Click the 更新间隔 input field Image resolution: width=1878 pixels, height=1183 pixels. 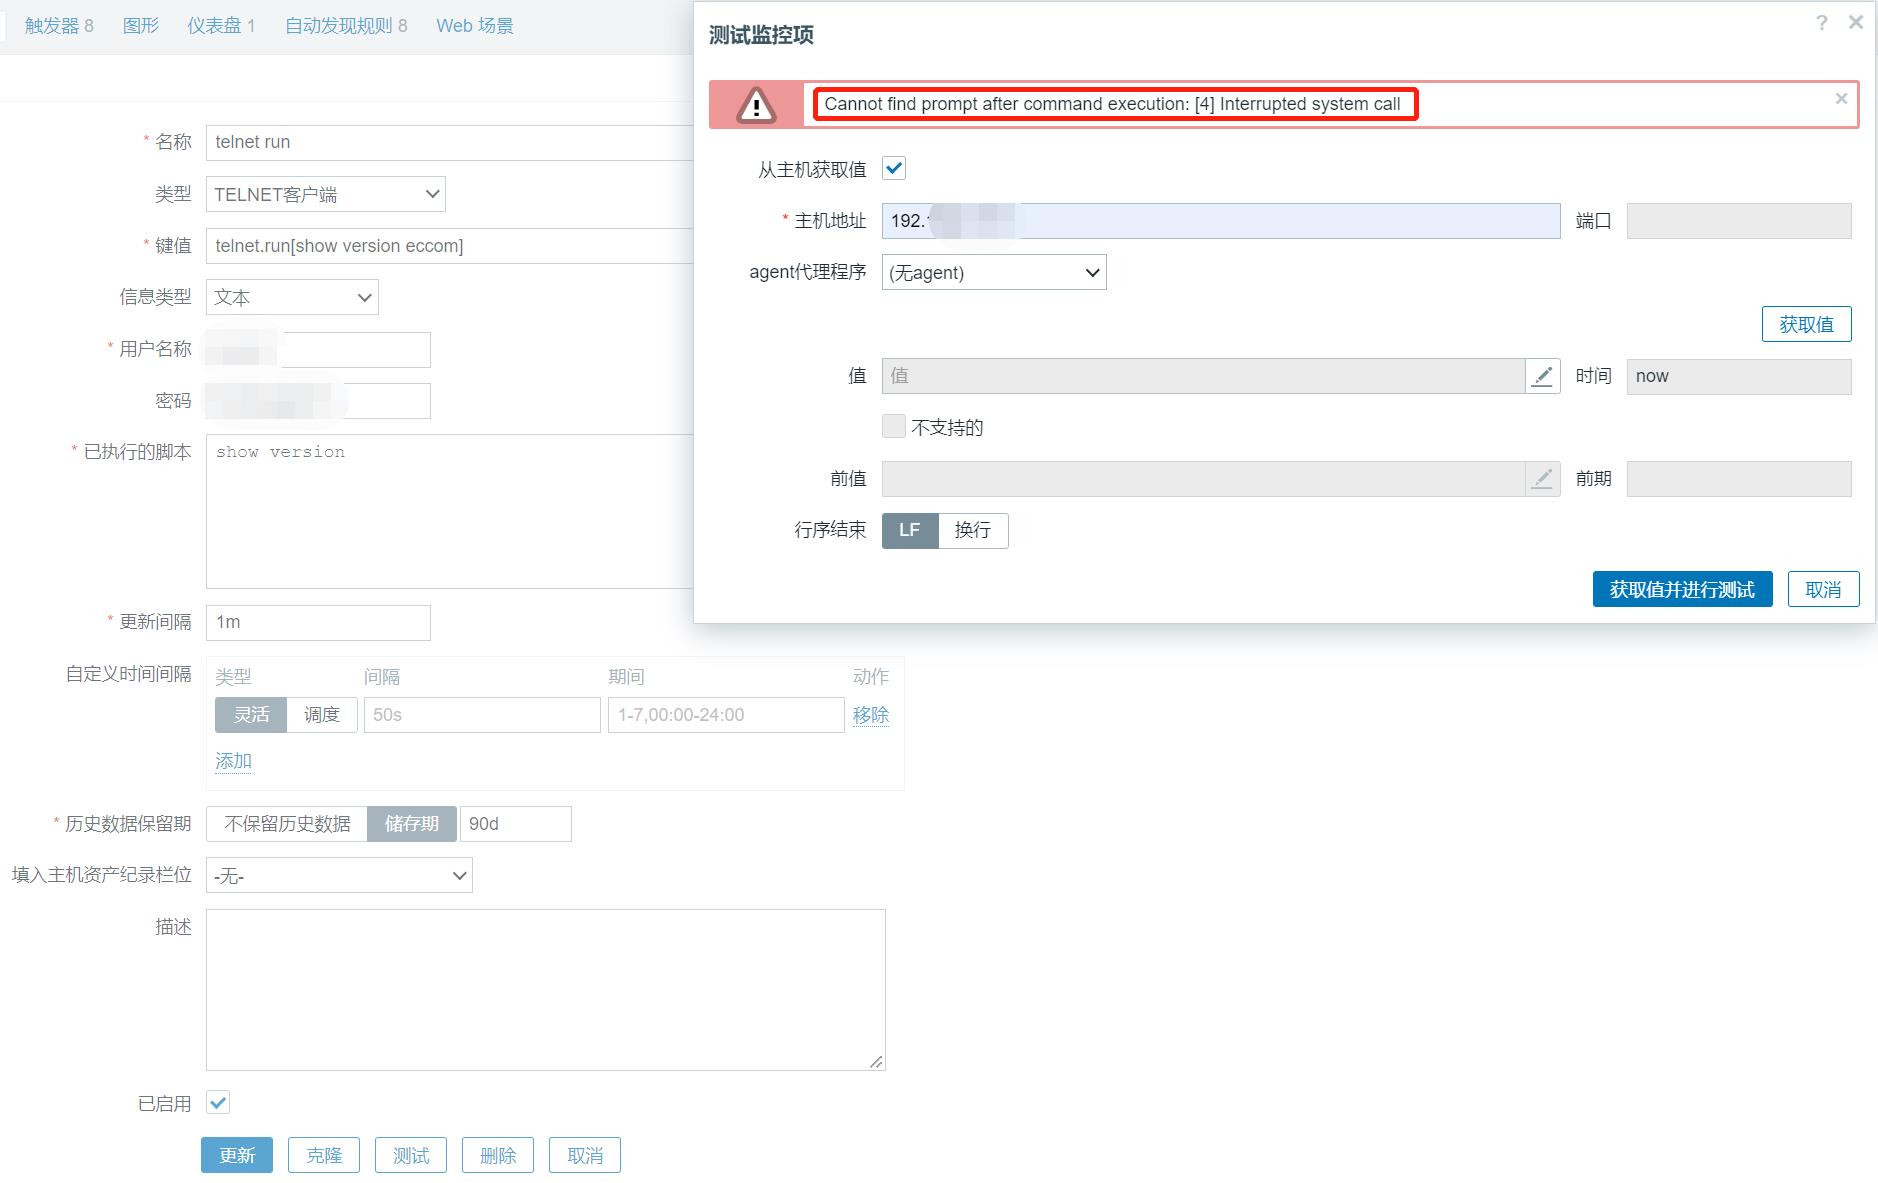[x=318, y=622]
